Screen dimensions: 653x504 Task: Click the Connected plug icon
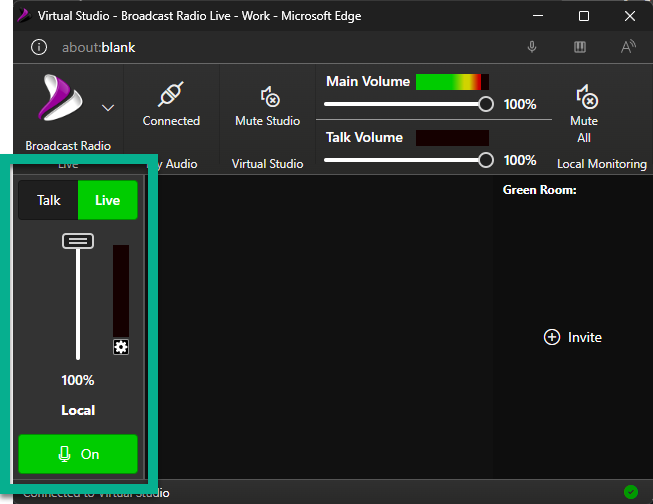[171, 94]
